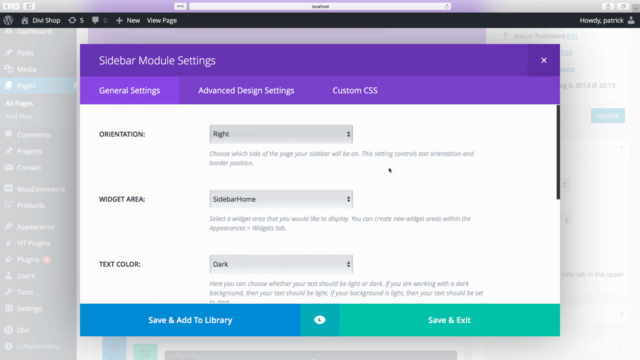Image resolution: width=640 pixels, height=360 pixels.
Task: Click the Divi logo icon in sidebar
Action: [x=9, y=330]
